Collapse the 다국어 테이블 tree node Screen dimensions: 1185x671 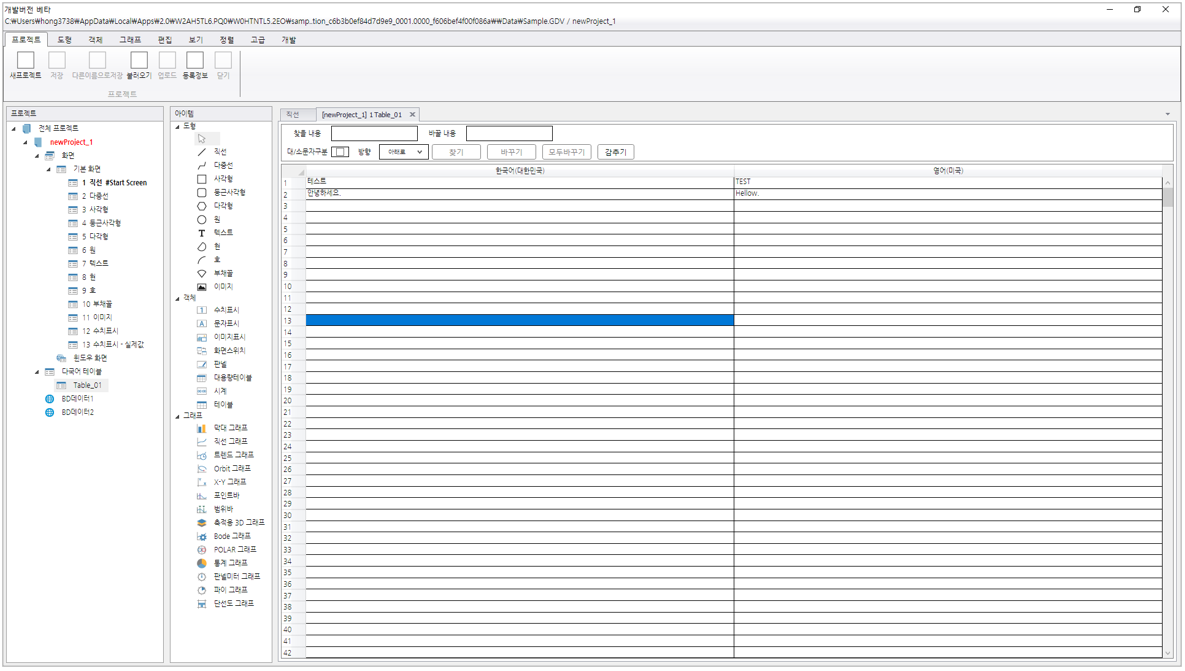[x=37, y=372]
